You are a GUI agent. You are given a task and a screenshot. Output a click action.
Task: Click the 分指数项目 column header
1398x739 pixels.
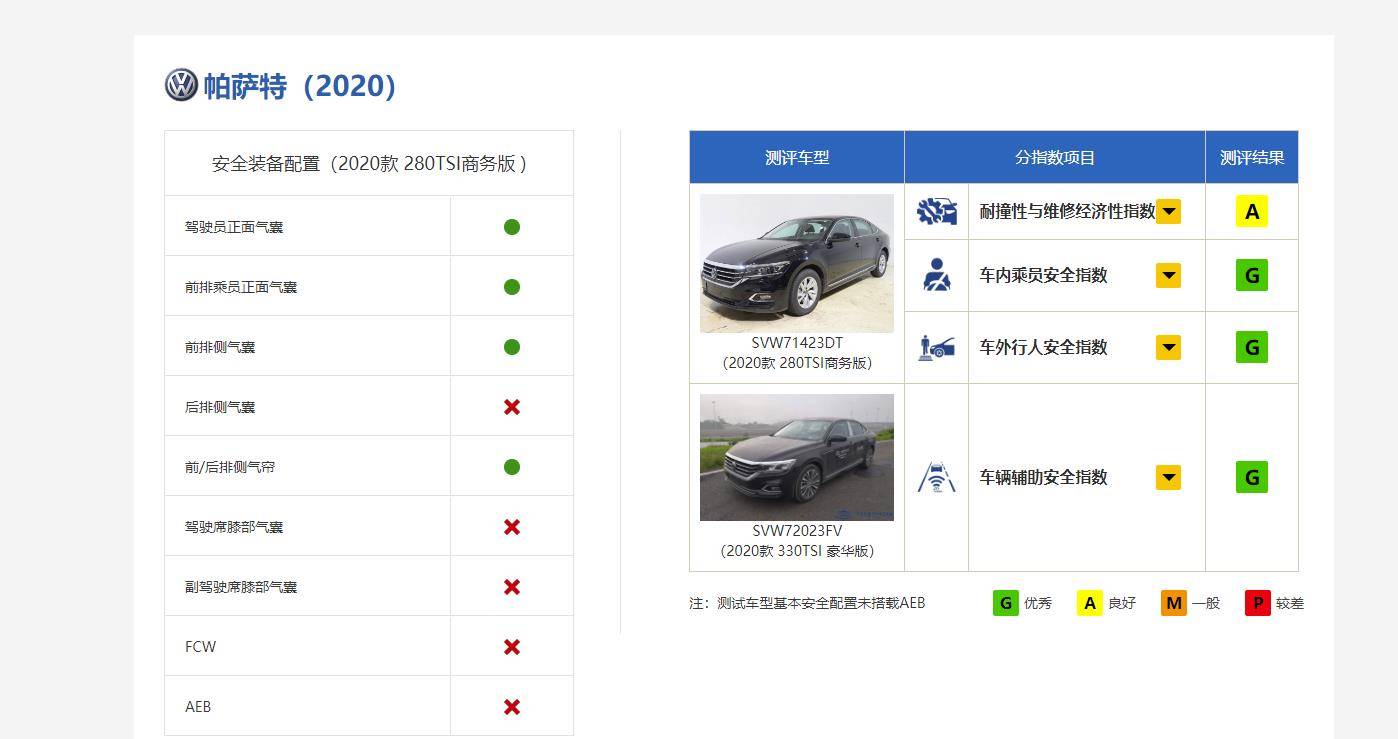(1055, 157)
